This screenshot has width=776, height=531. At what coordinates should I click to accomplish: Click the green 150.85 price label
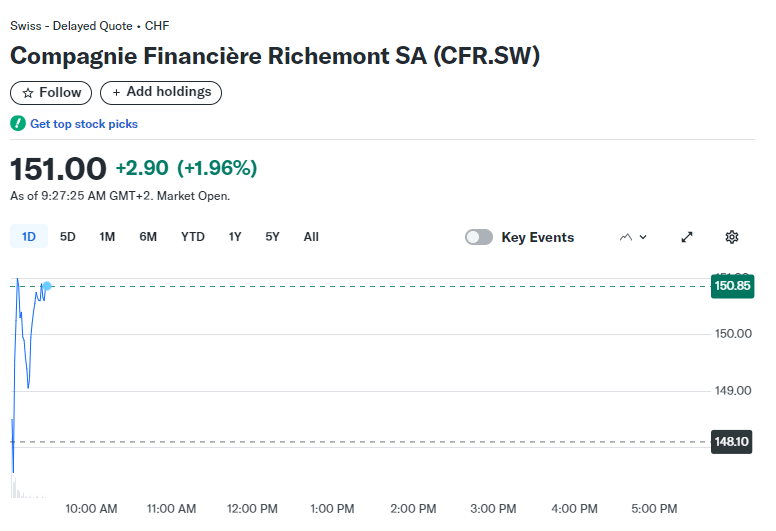(x=732, y=286)
